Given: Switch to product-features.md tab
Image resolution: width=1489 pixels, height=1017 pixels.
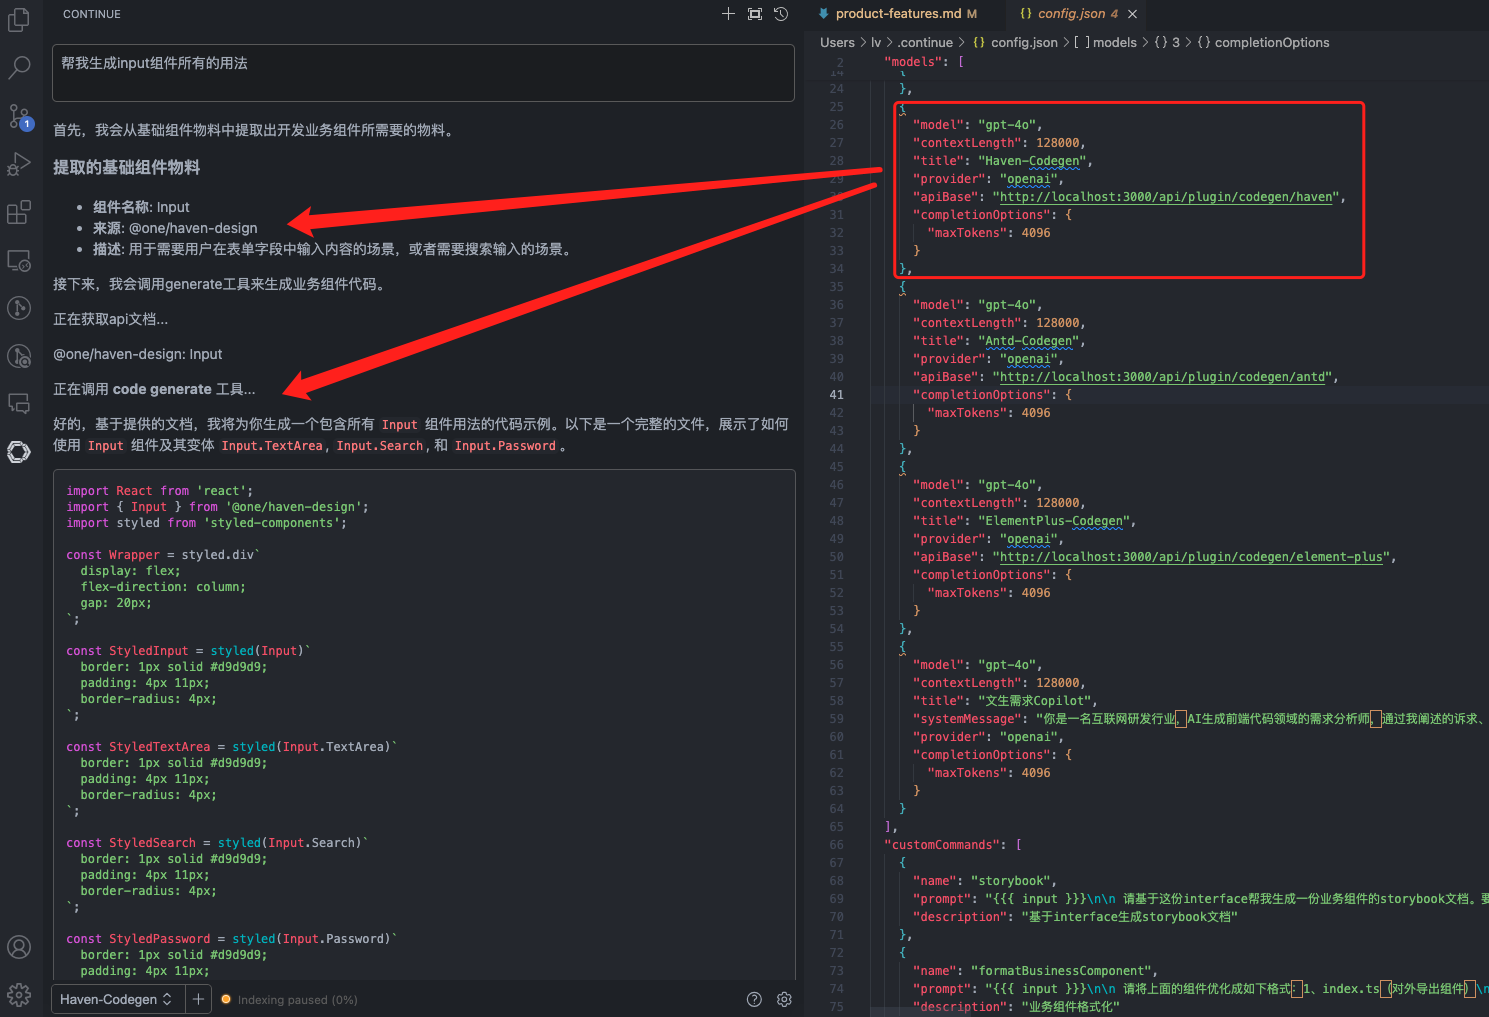Looking at the screenshot, I should coord(898,14).
